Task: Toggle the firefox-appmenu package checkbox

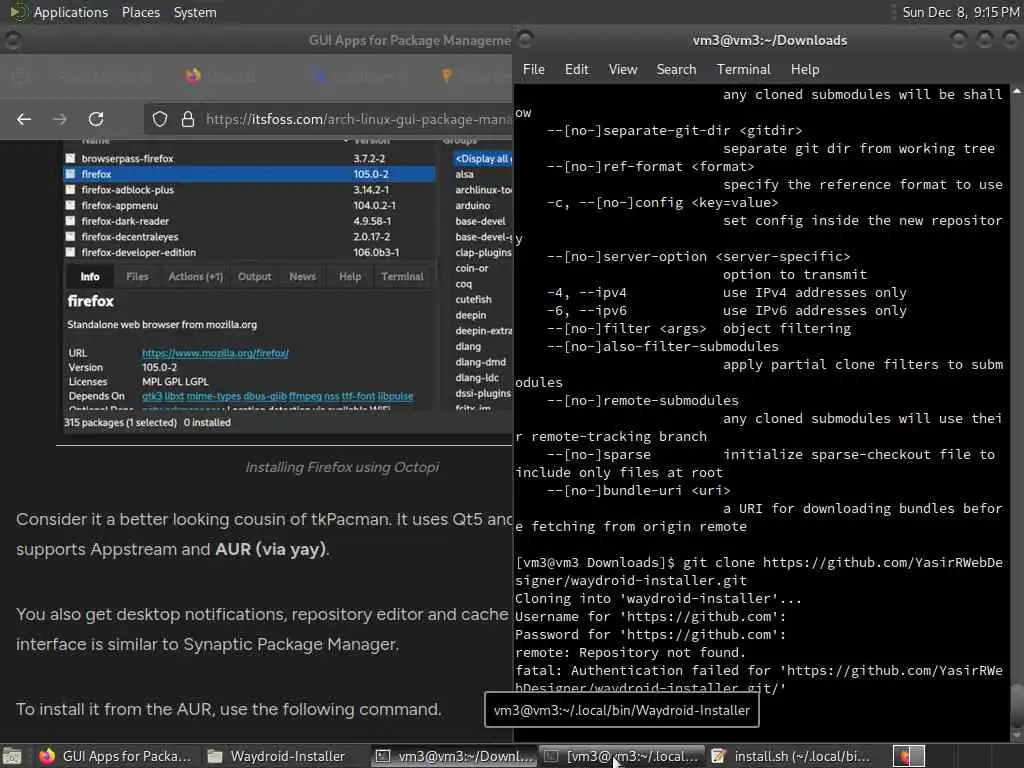Action: click(x=71, y=205)
